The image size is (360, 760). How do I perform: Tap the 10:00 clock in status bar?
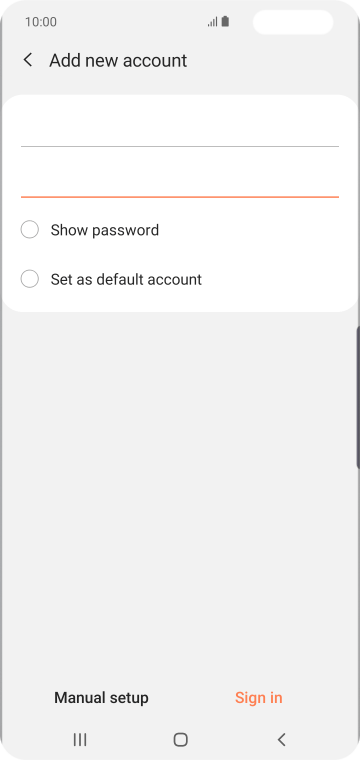41,22
